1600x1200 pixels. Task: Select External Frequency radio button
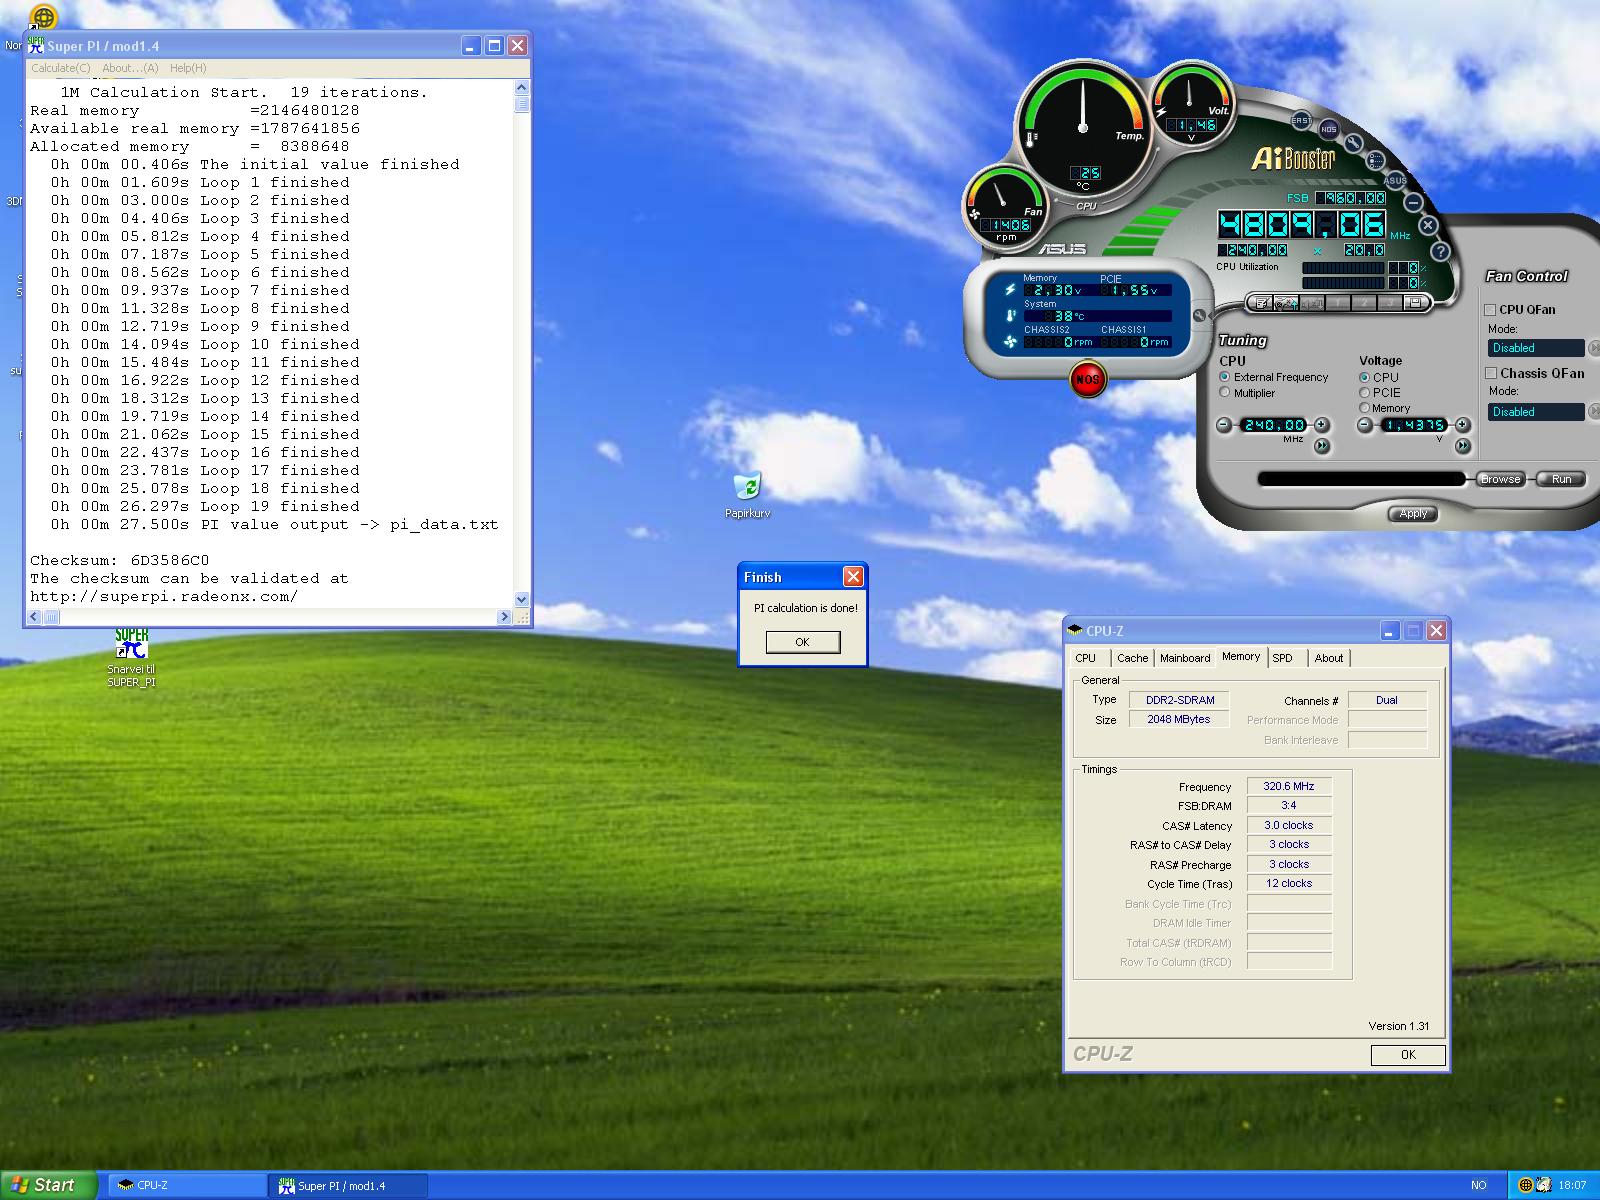point(1224,377)
